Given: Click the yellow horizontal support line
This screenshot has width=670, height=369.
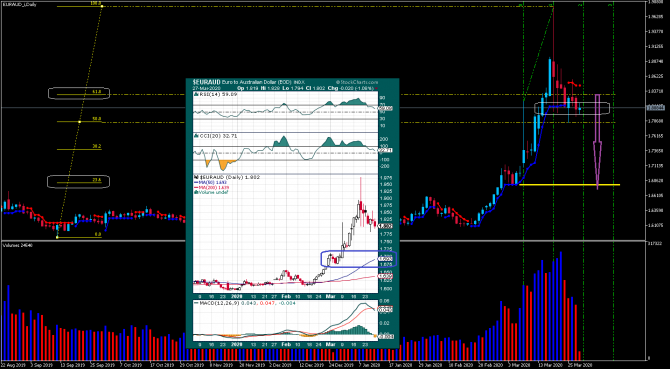Looking at the screenshot, I should [x=569, y=185].
